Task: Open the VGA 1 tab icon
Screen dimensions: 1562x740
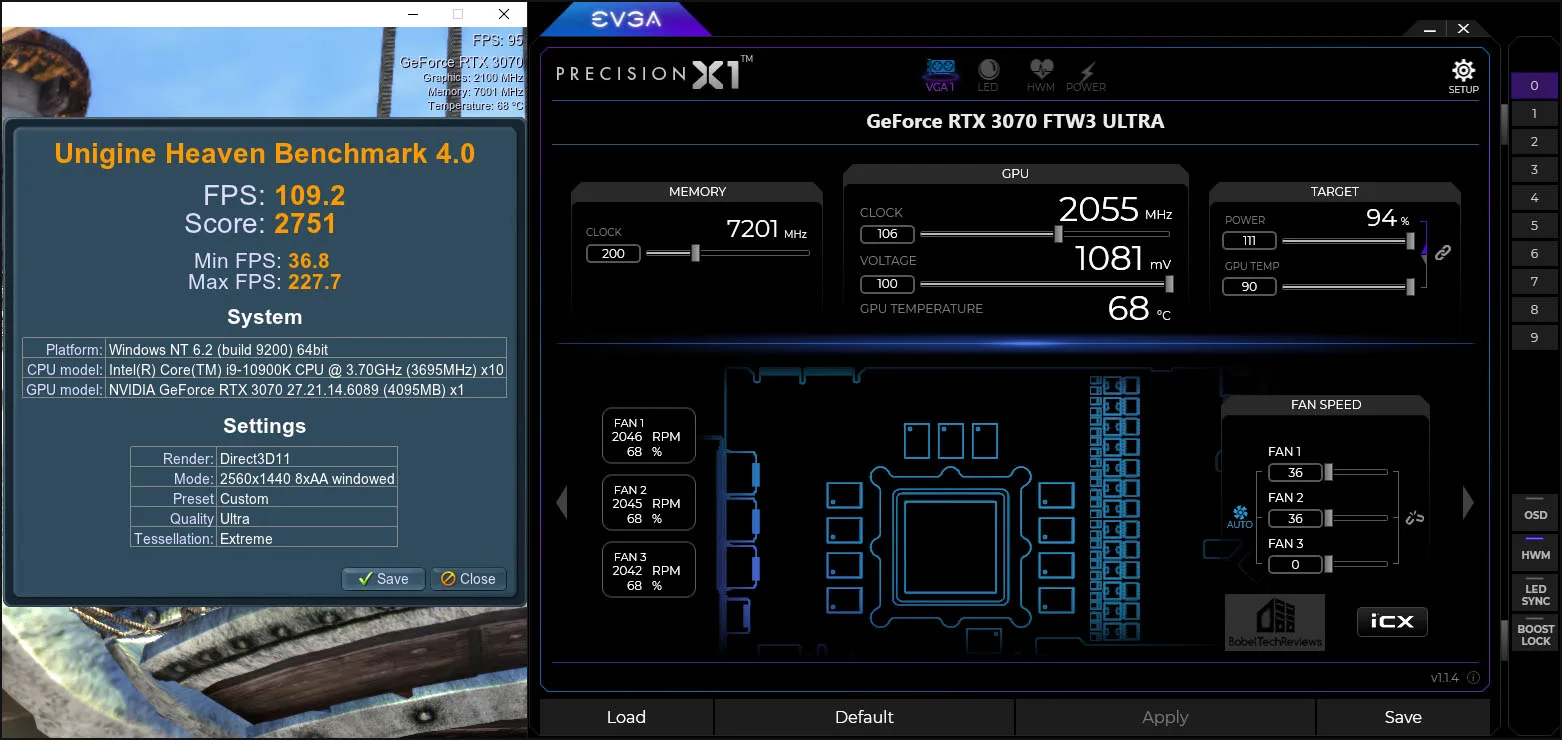Action: tap(940, 75)
